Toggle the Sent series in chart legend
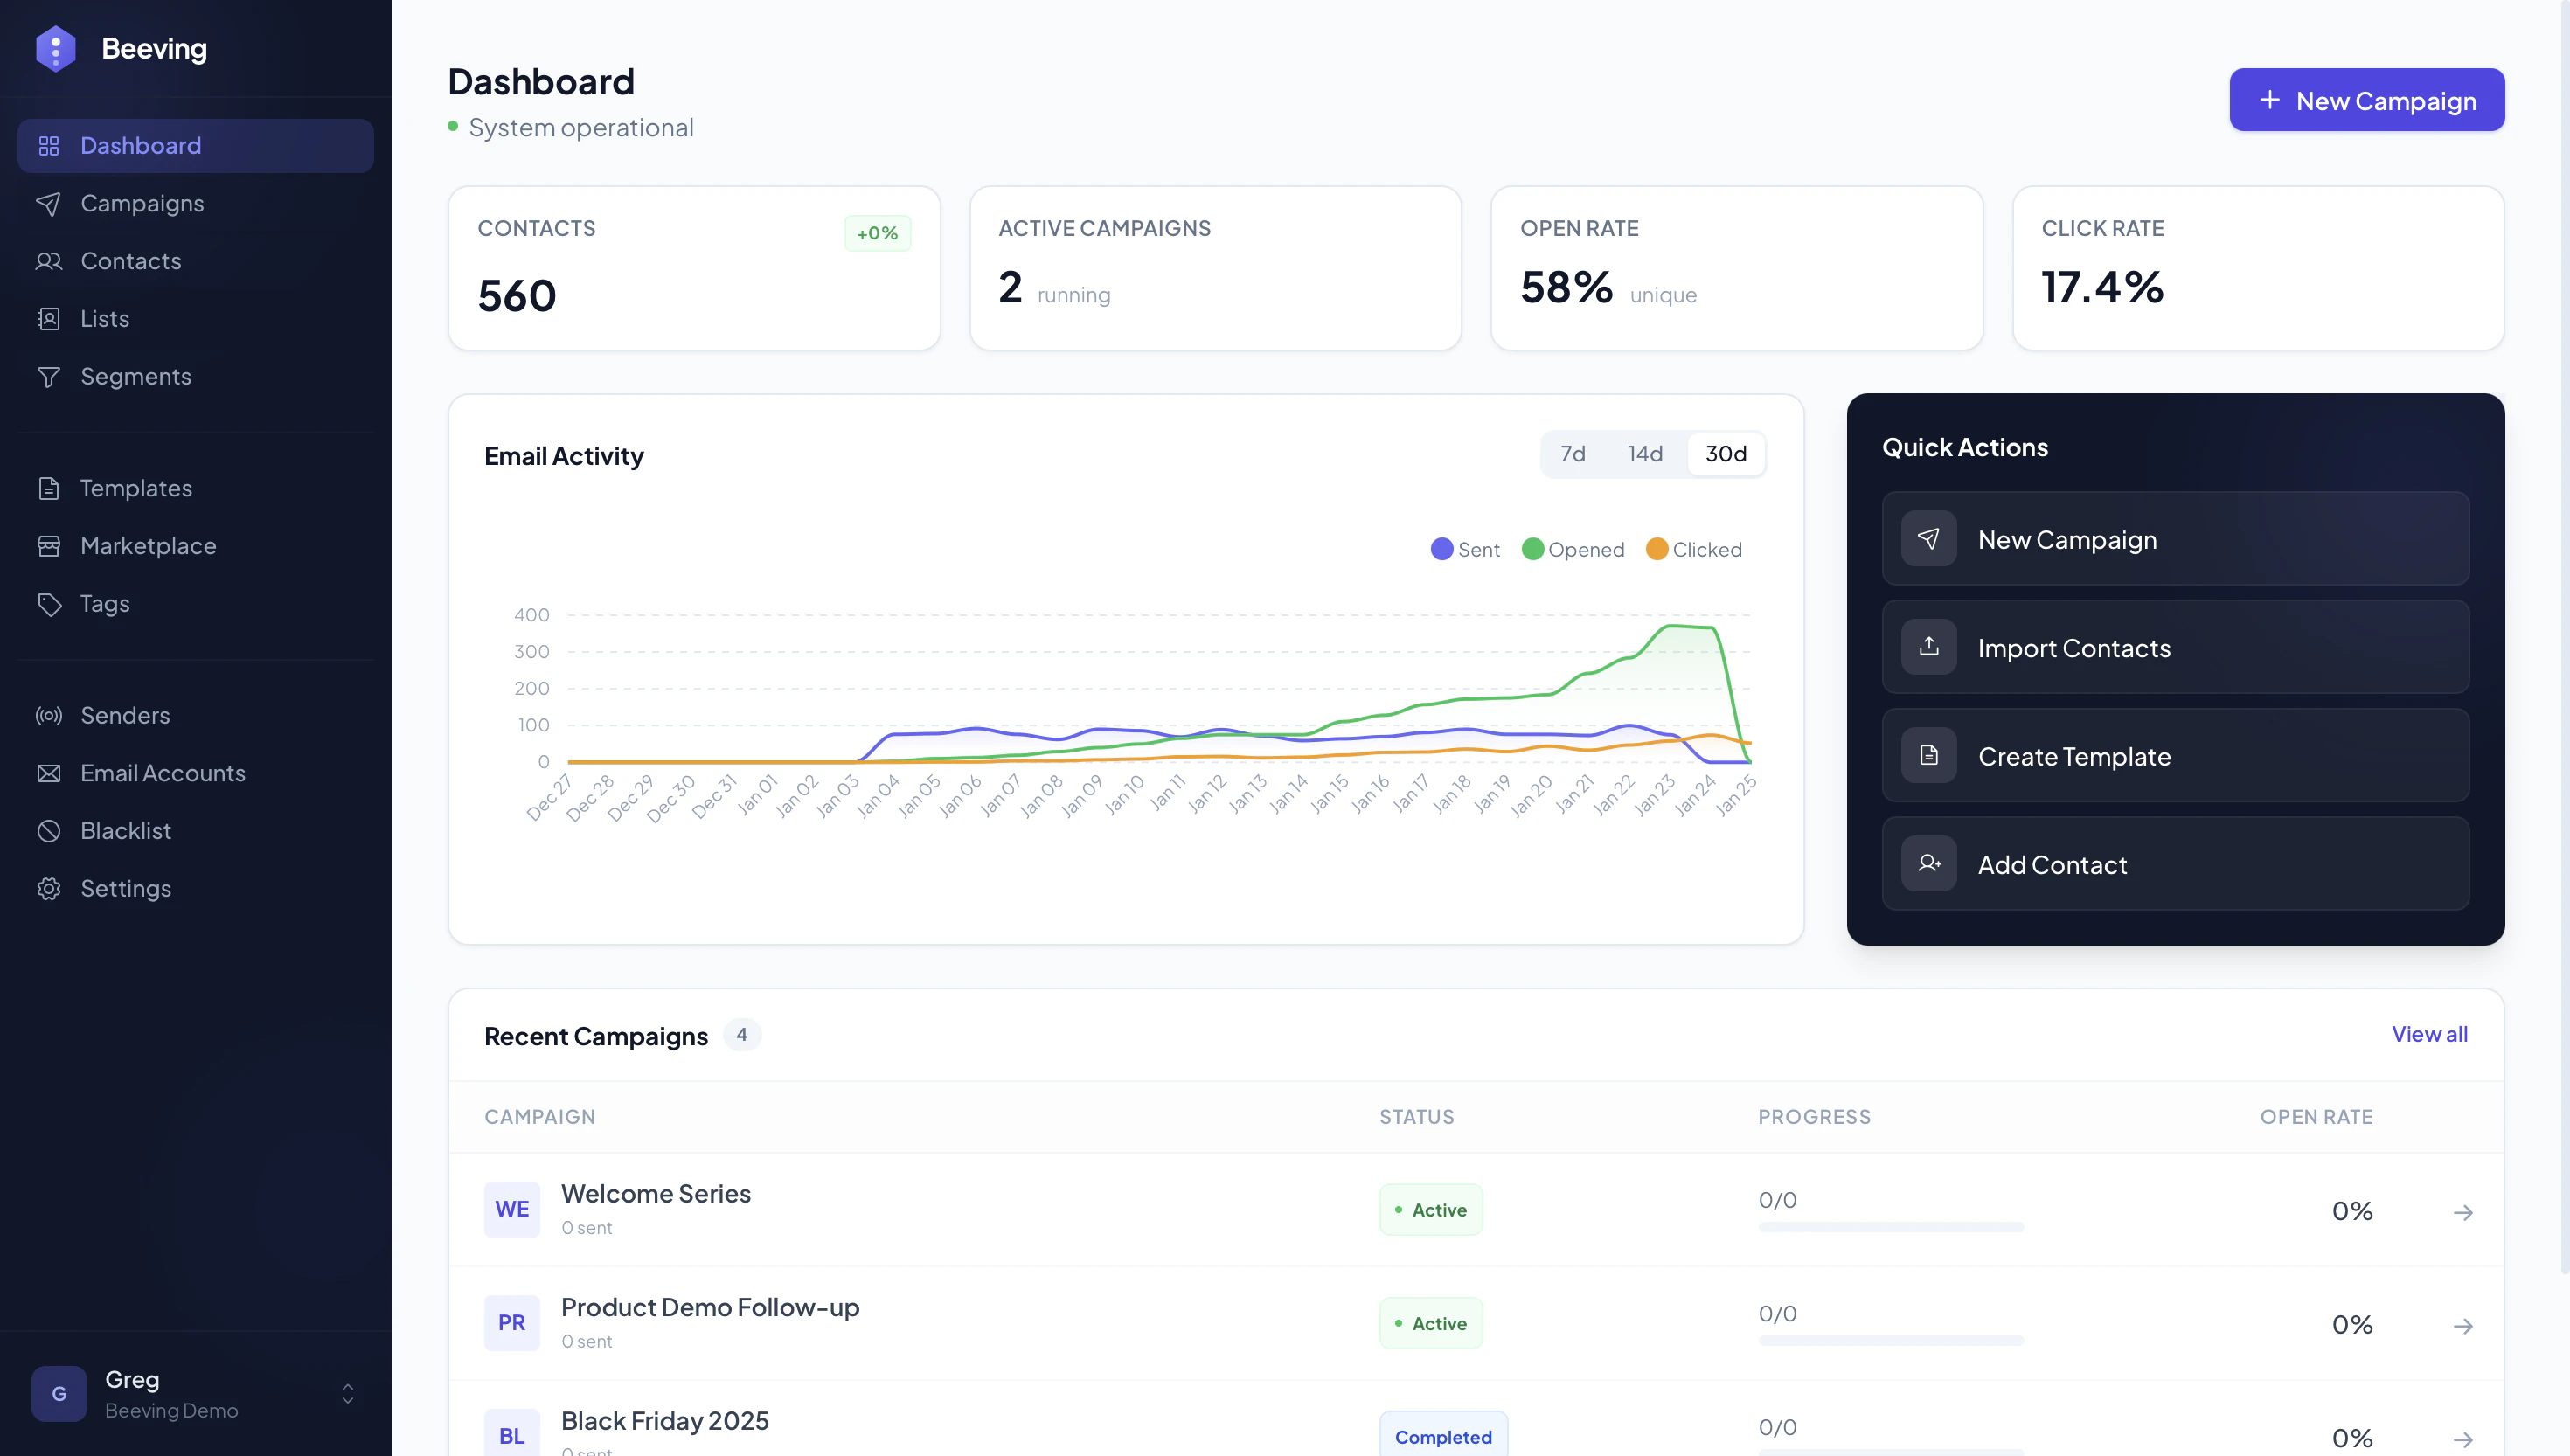This screenshot has width=2570, height=1456. [x=1464, y=549]
